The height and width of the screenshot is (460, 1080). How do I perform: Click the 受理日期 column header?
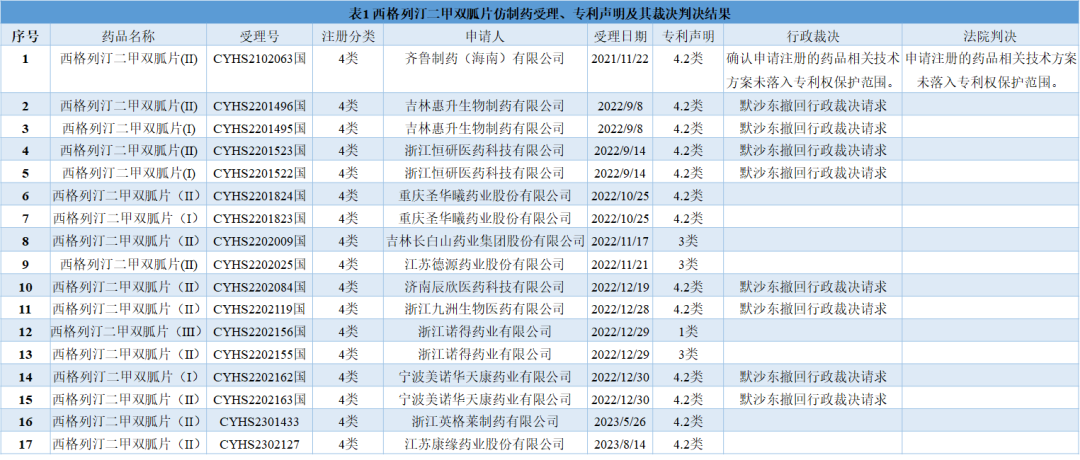coord(620,36)
